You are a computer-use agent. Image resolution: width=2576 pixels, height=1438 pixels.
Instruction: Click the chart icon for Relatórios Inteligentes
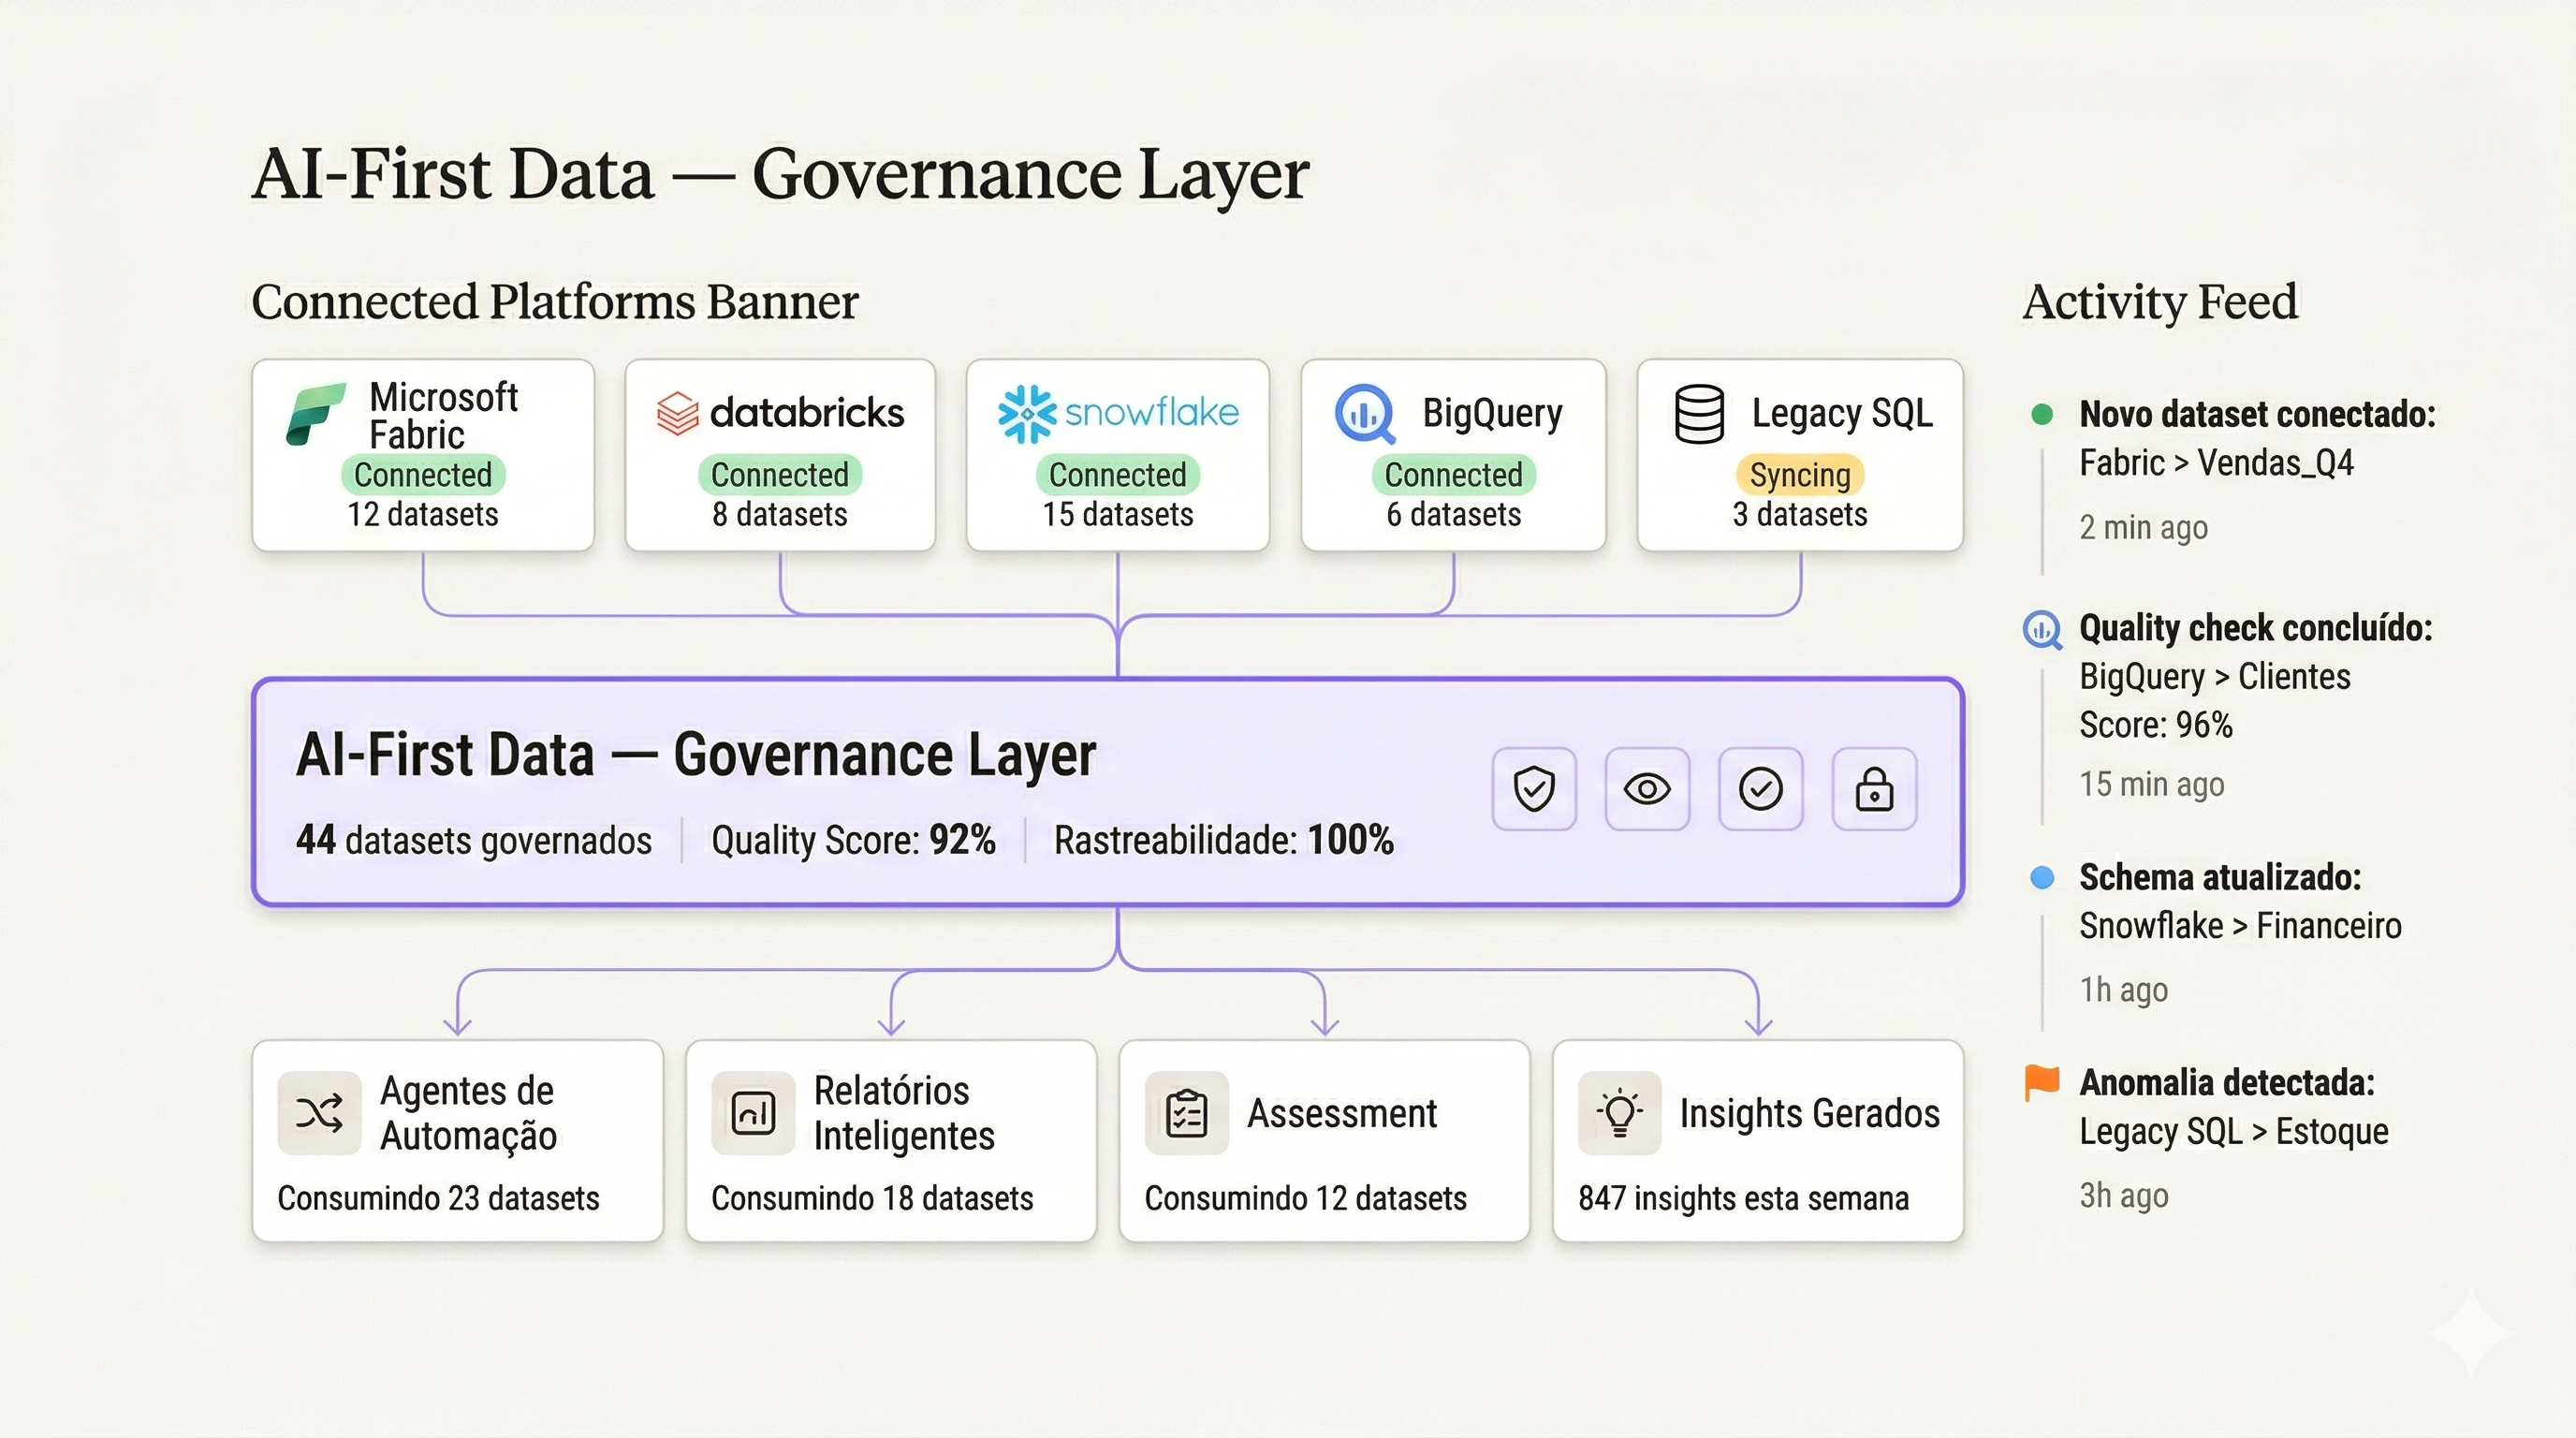coord(753,1113)
